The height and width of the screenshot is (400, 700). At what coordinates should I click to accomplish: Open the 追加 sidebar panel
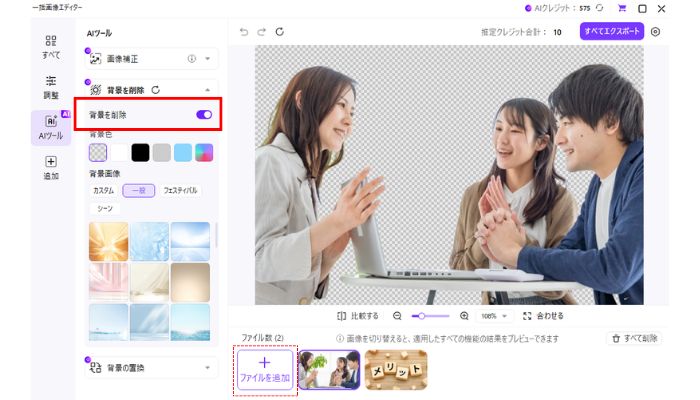50,166
